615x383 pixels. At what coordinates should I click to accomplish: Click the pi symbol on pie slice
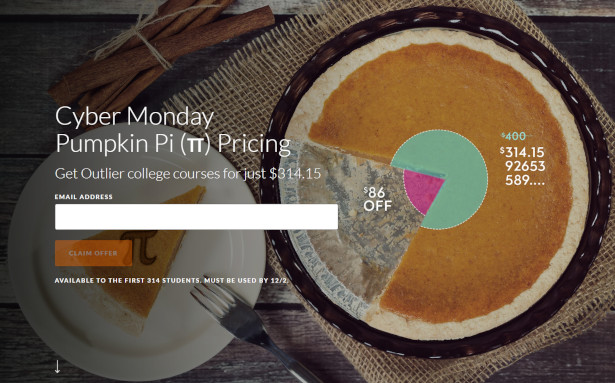point(140,246)
